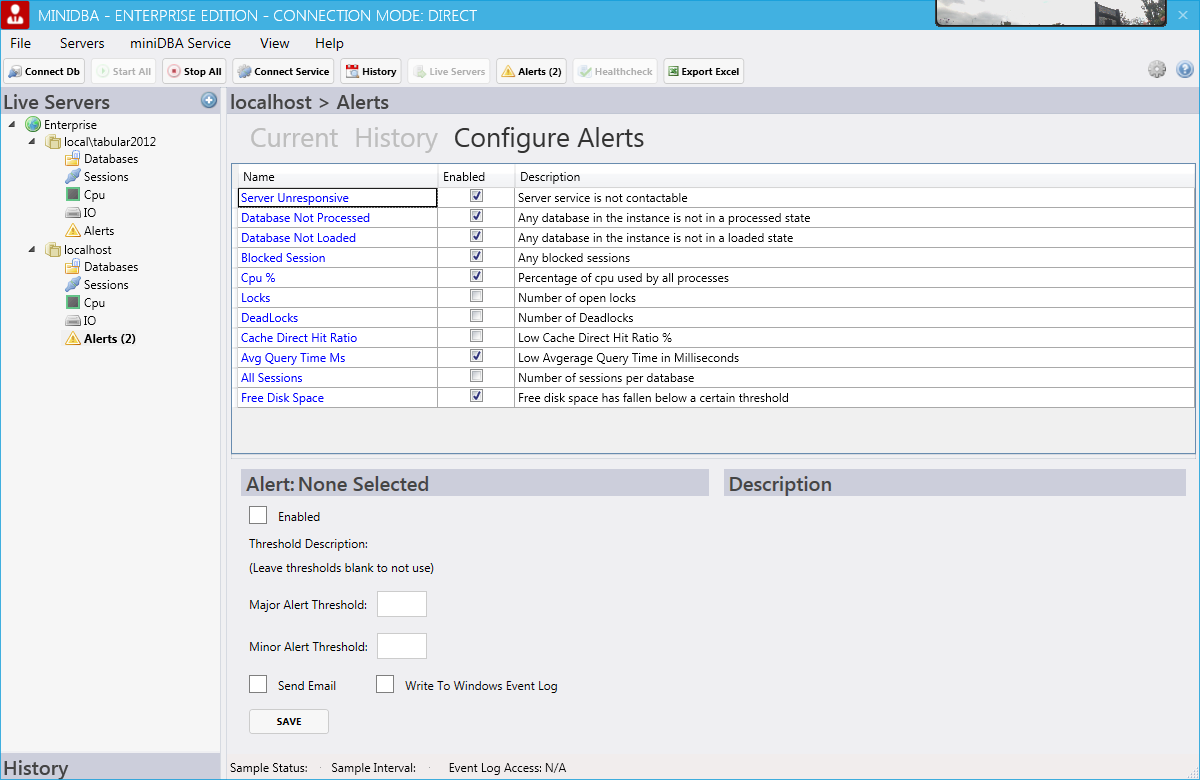
Task: Enable the Cache Direct Hit Ratio checkbox
Action: (477, 337)
